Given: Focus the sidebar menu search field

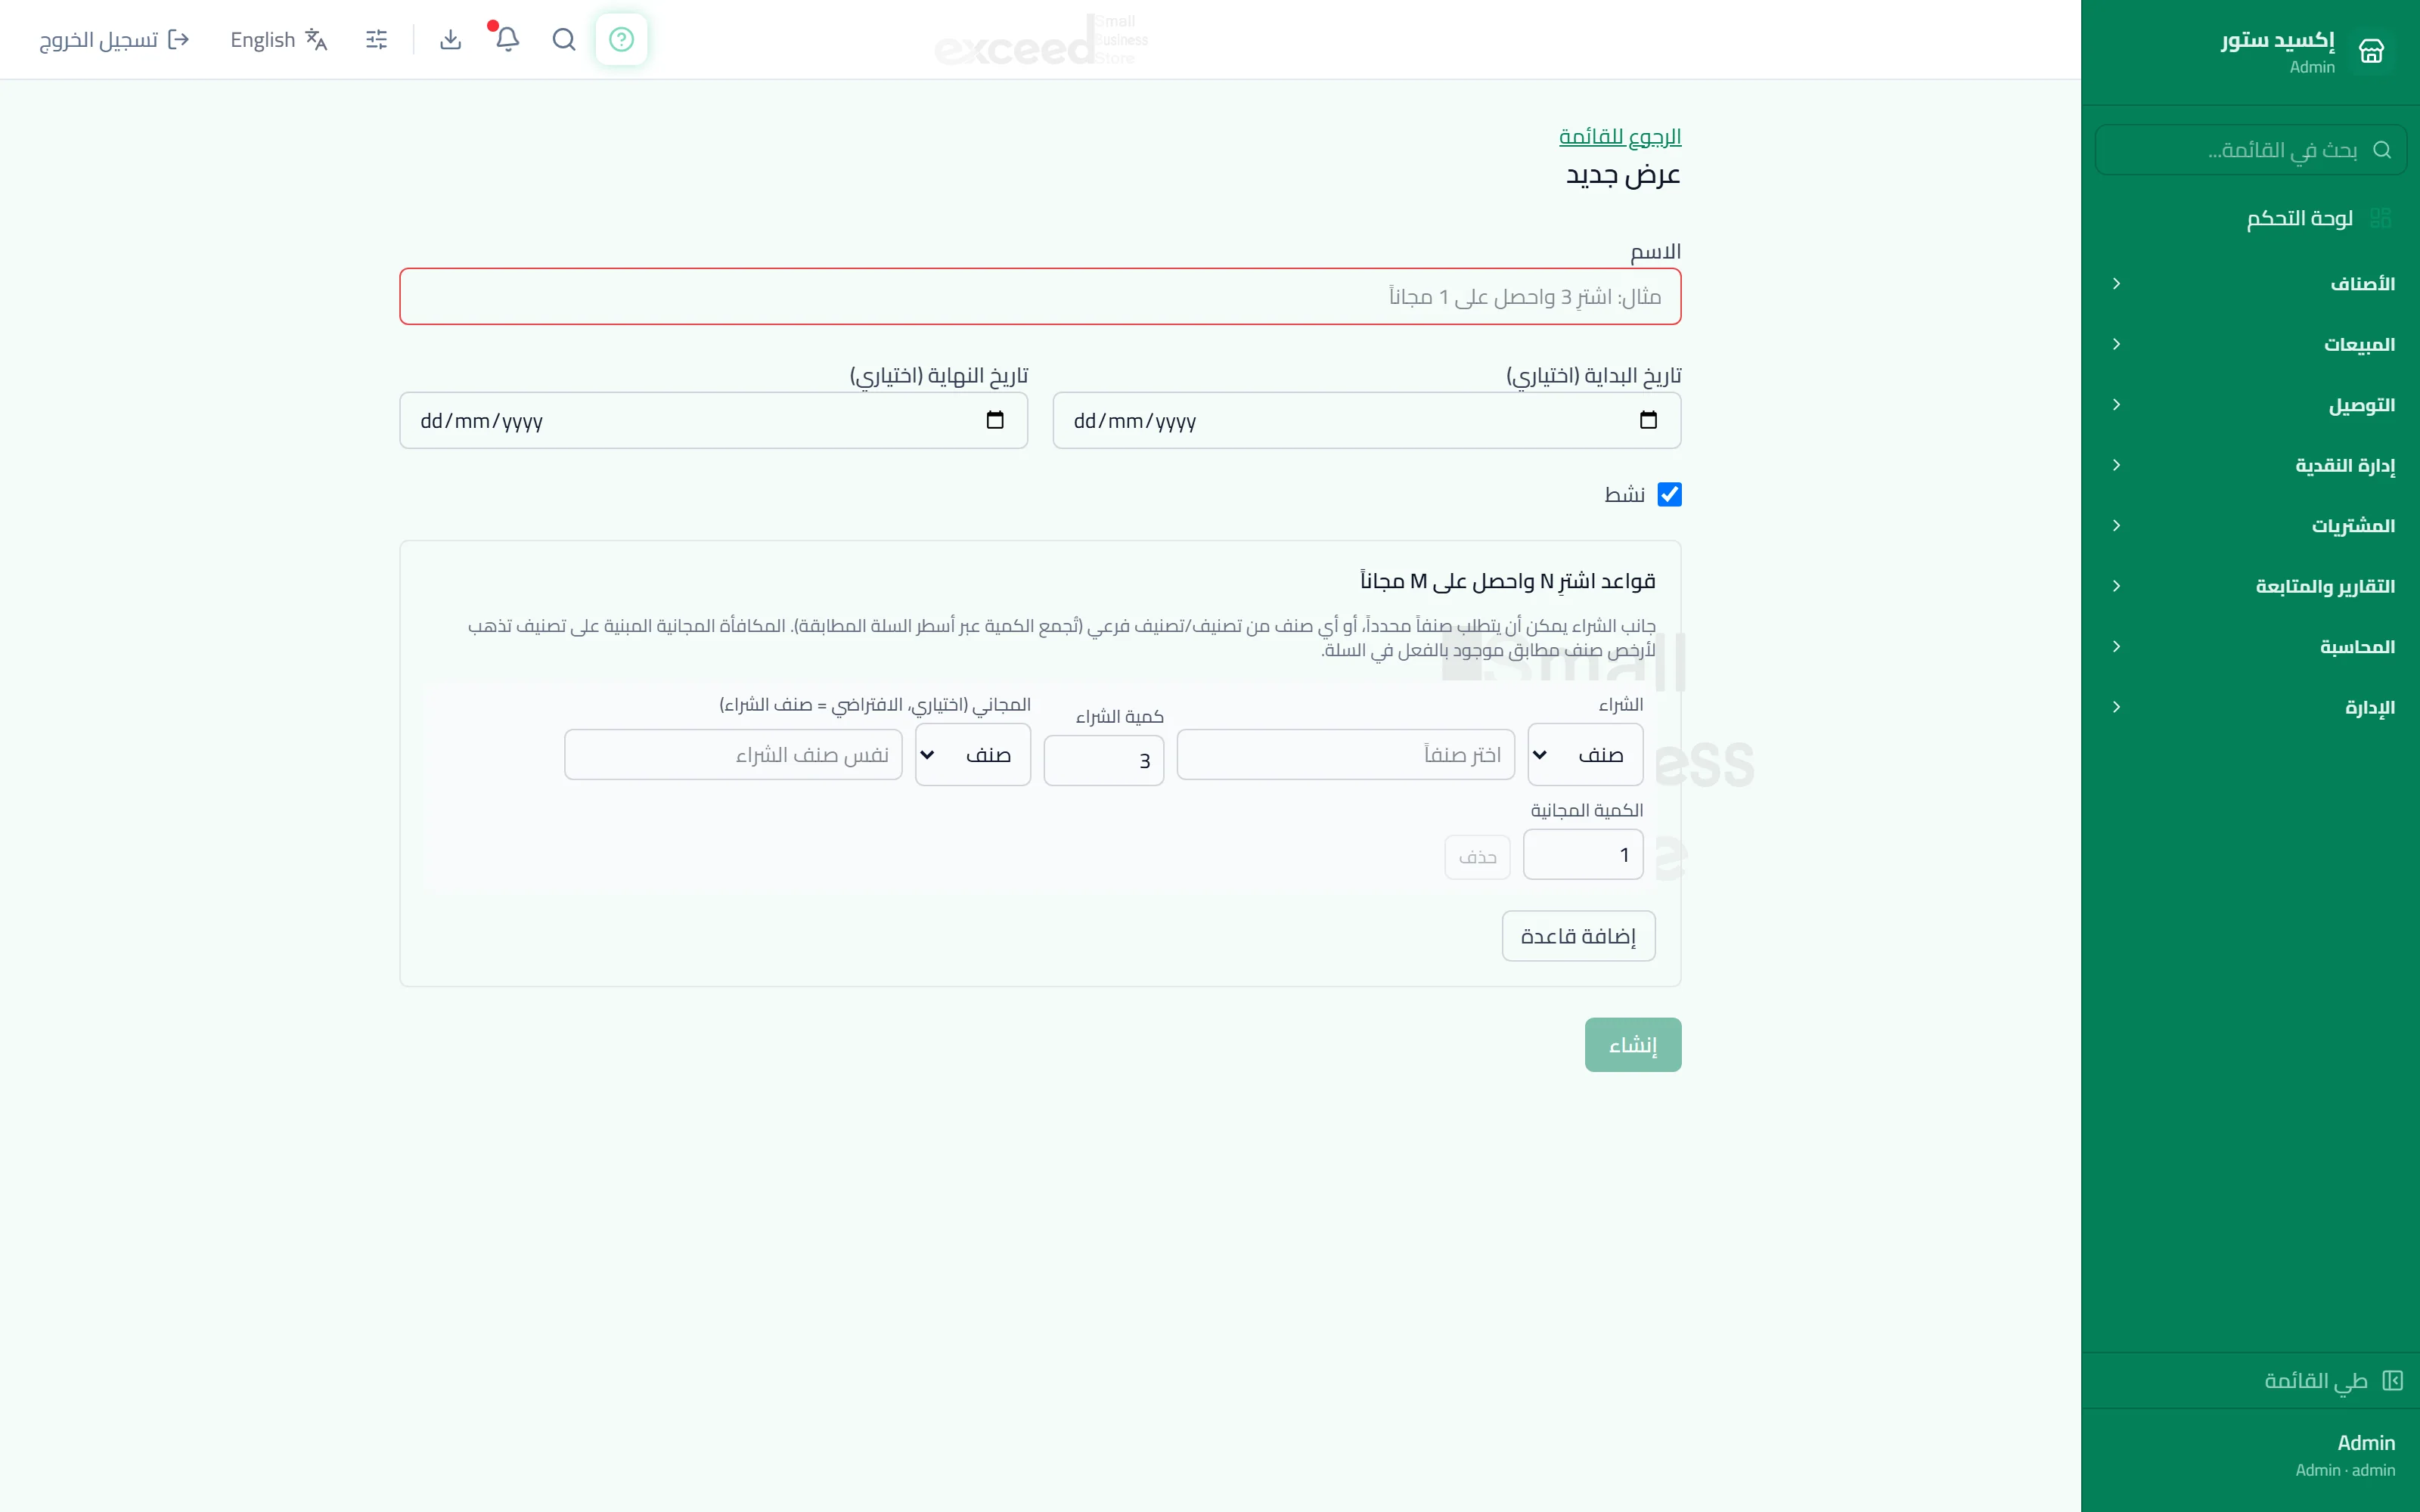Looking at the screenshot, I should coord(2251,150).
